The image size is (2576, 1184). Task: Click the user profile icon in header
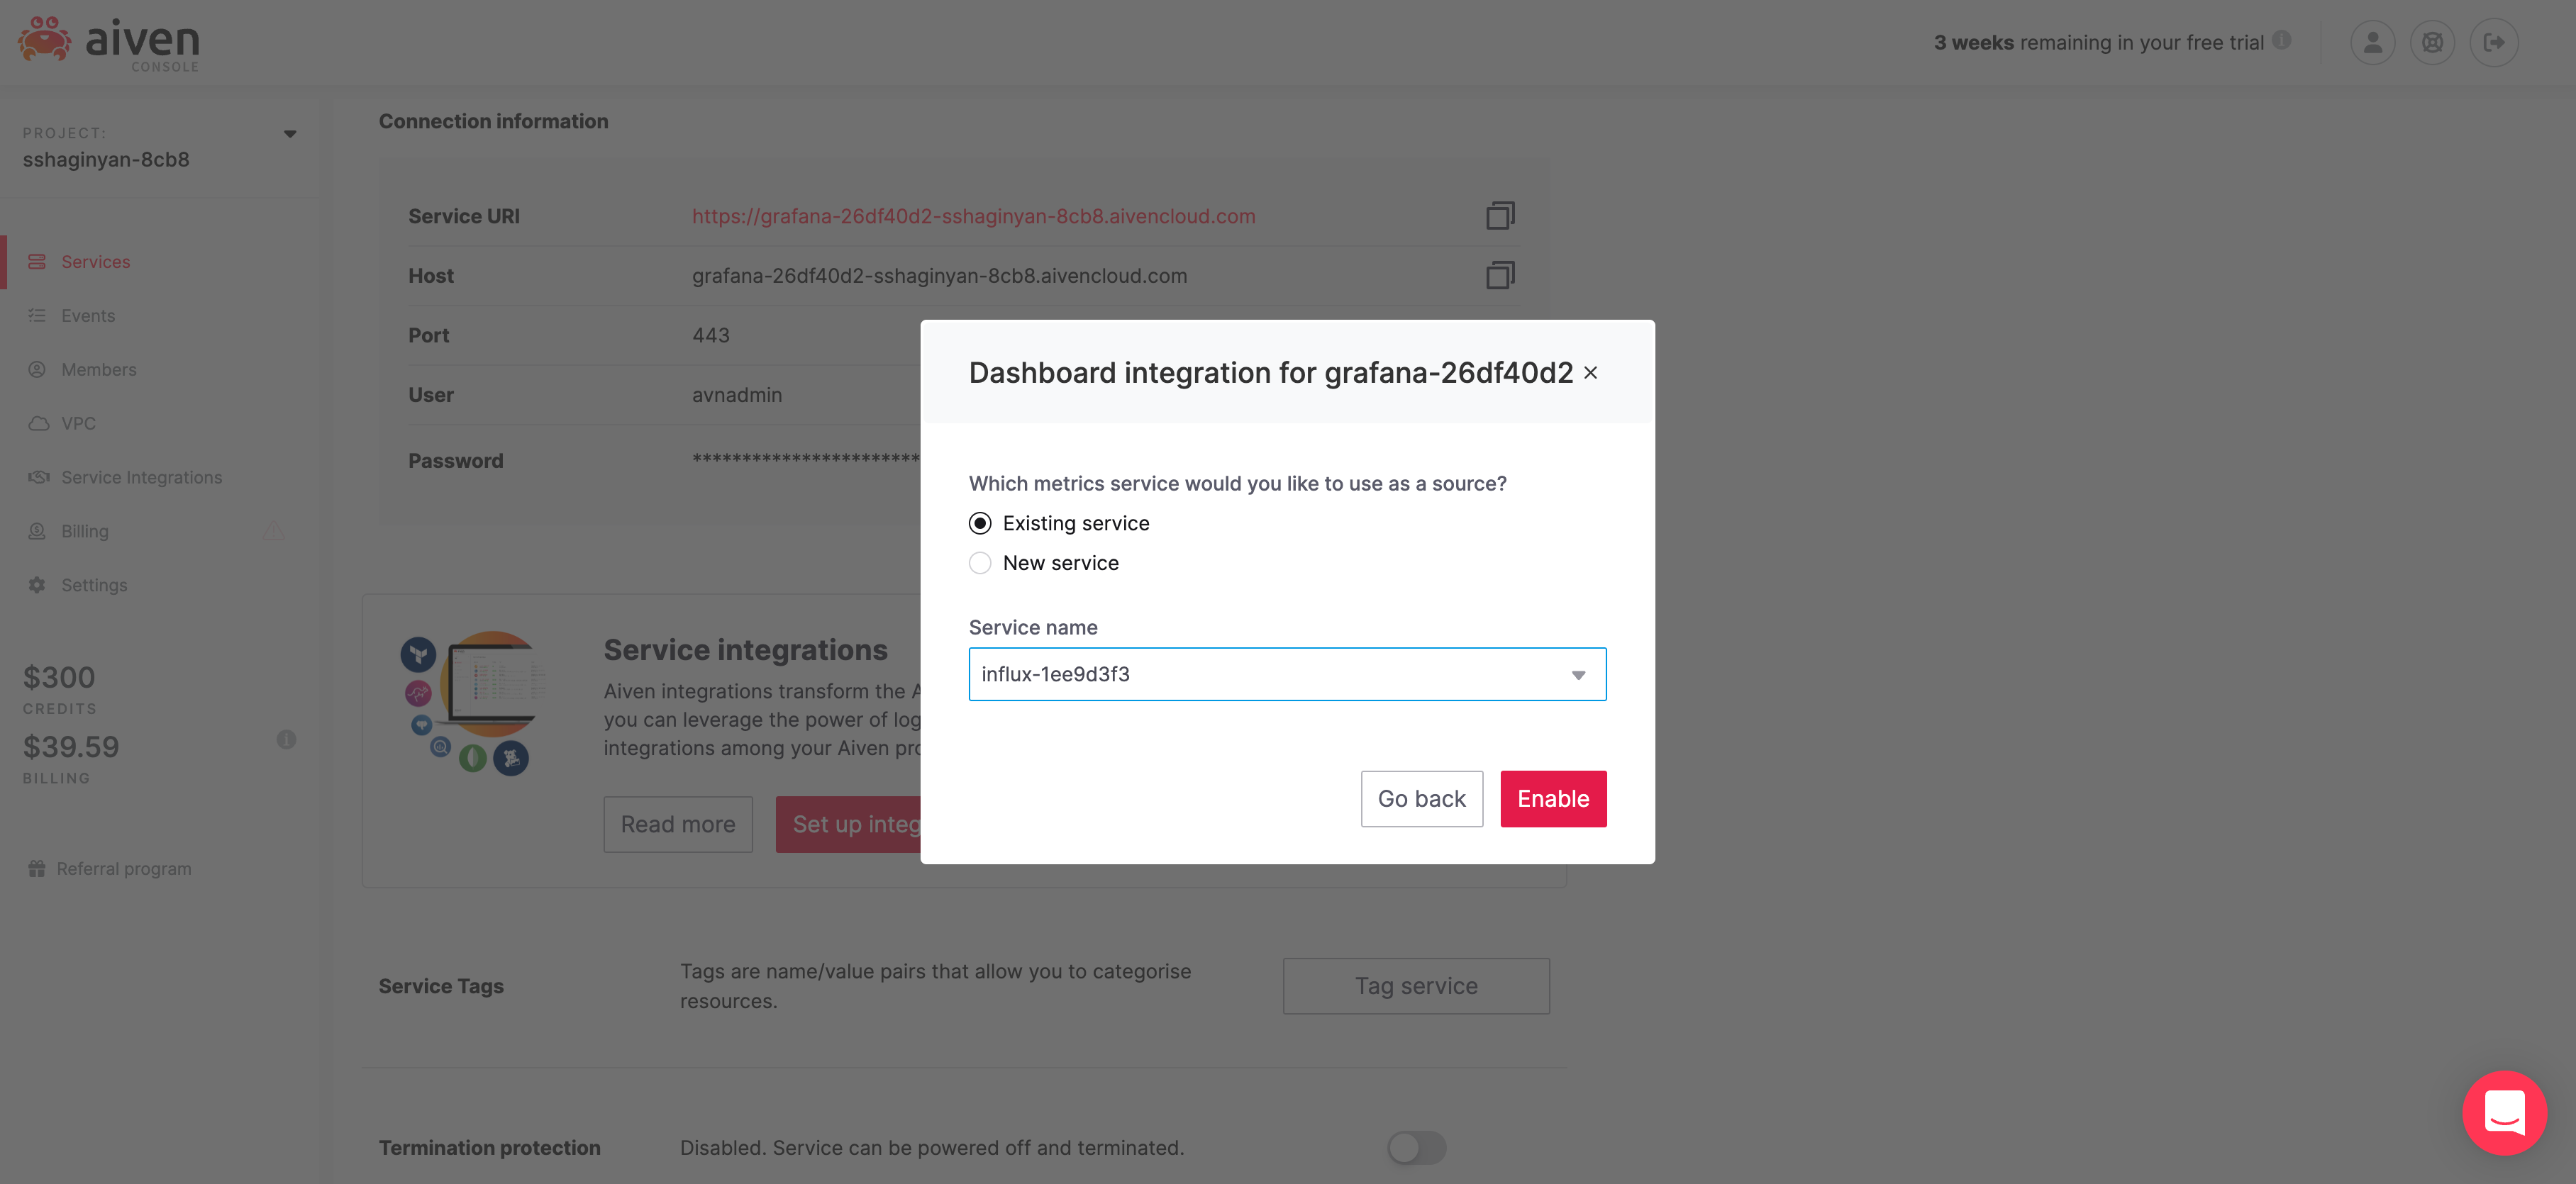pos(2372,43)
